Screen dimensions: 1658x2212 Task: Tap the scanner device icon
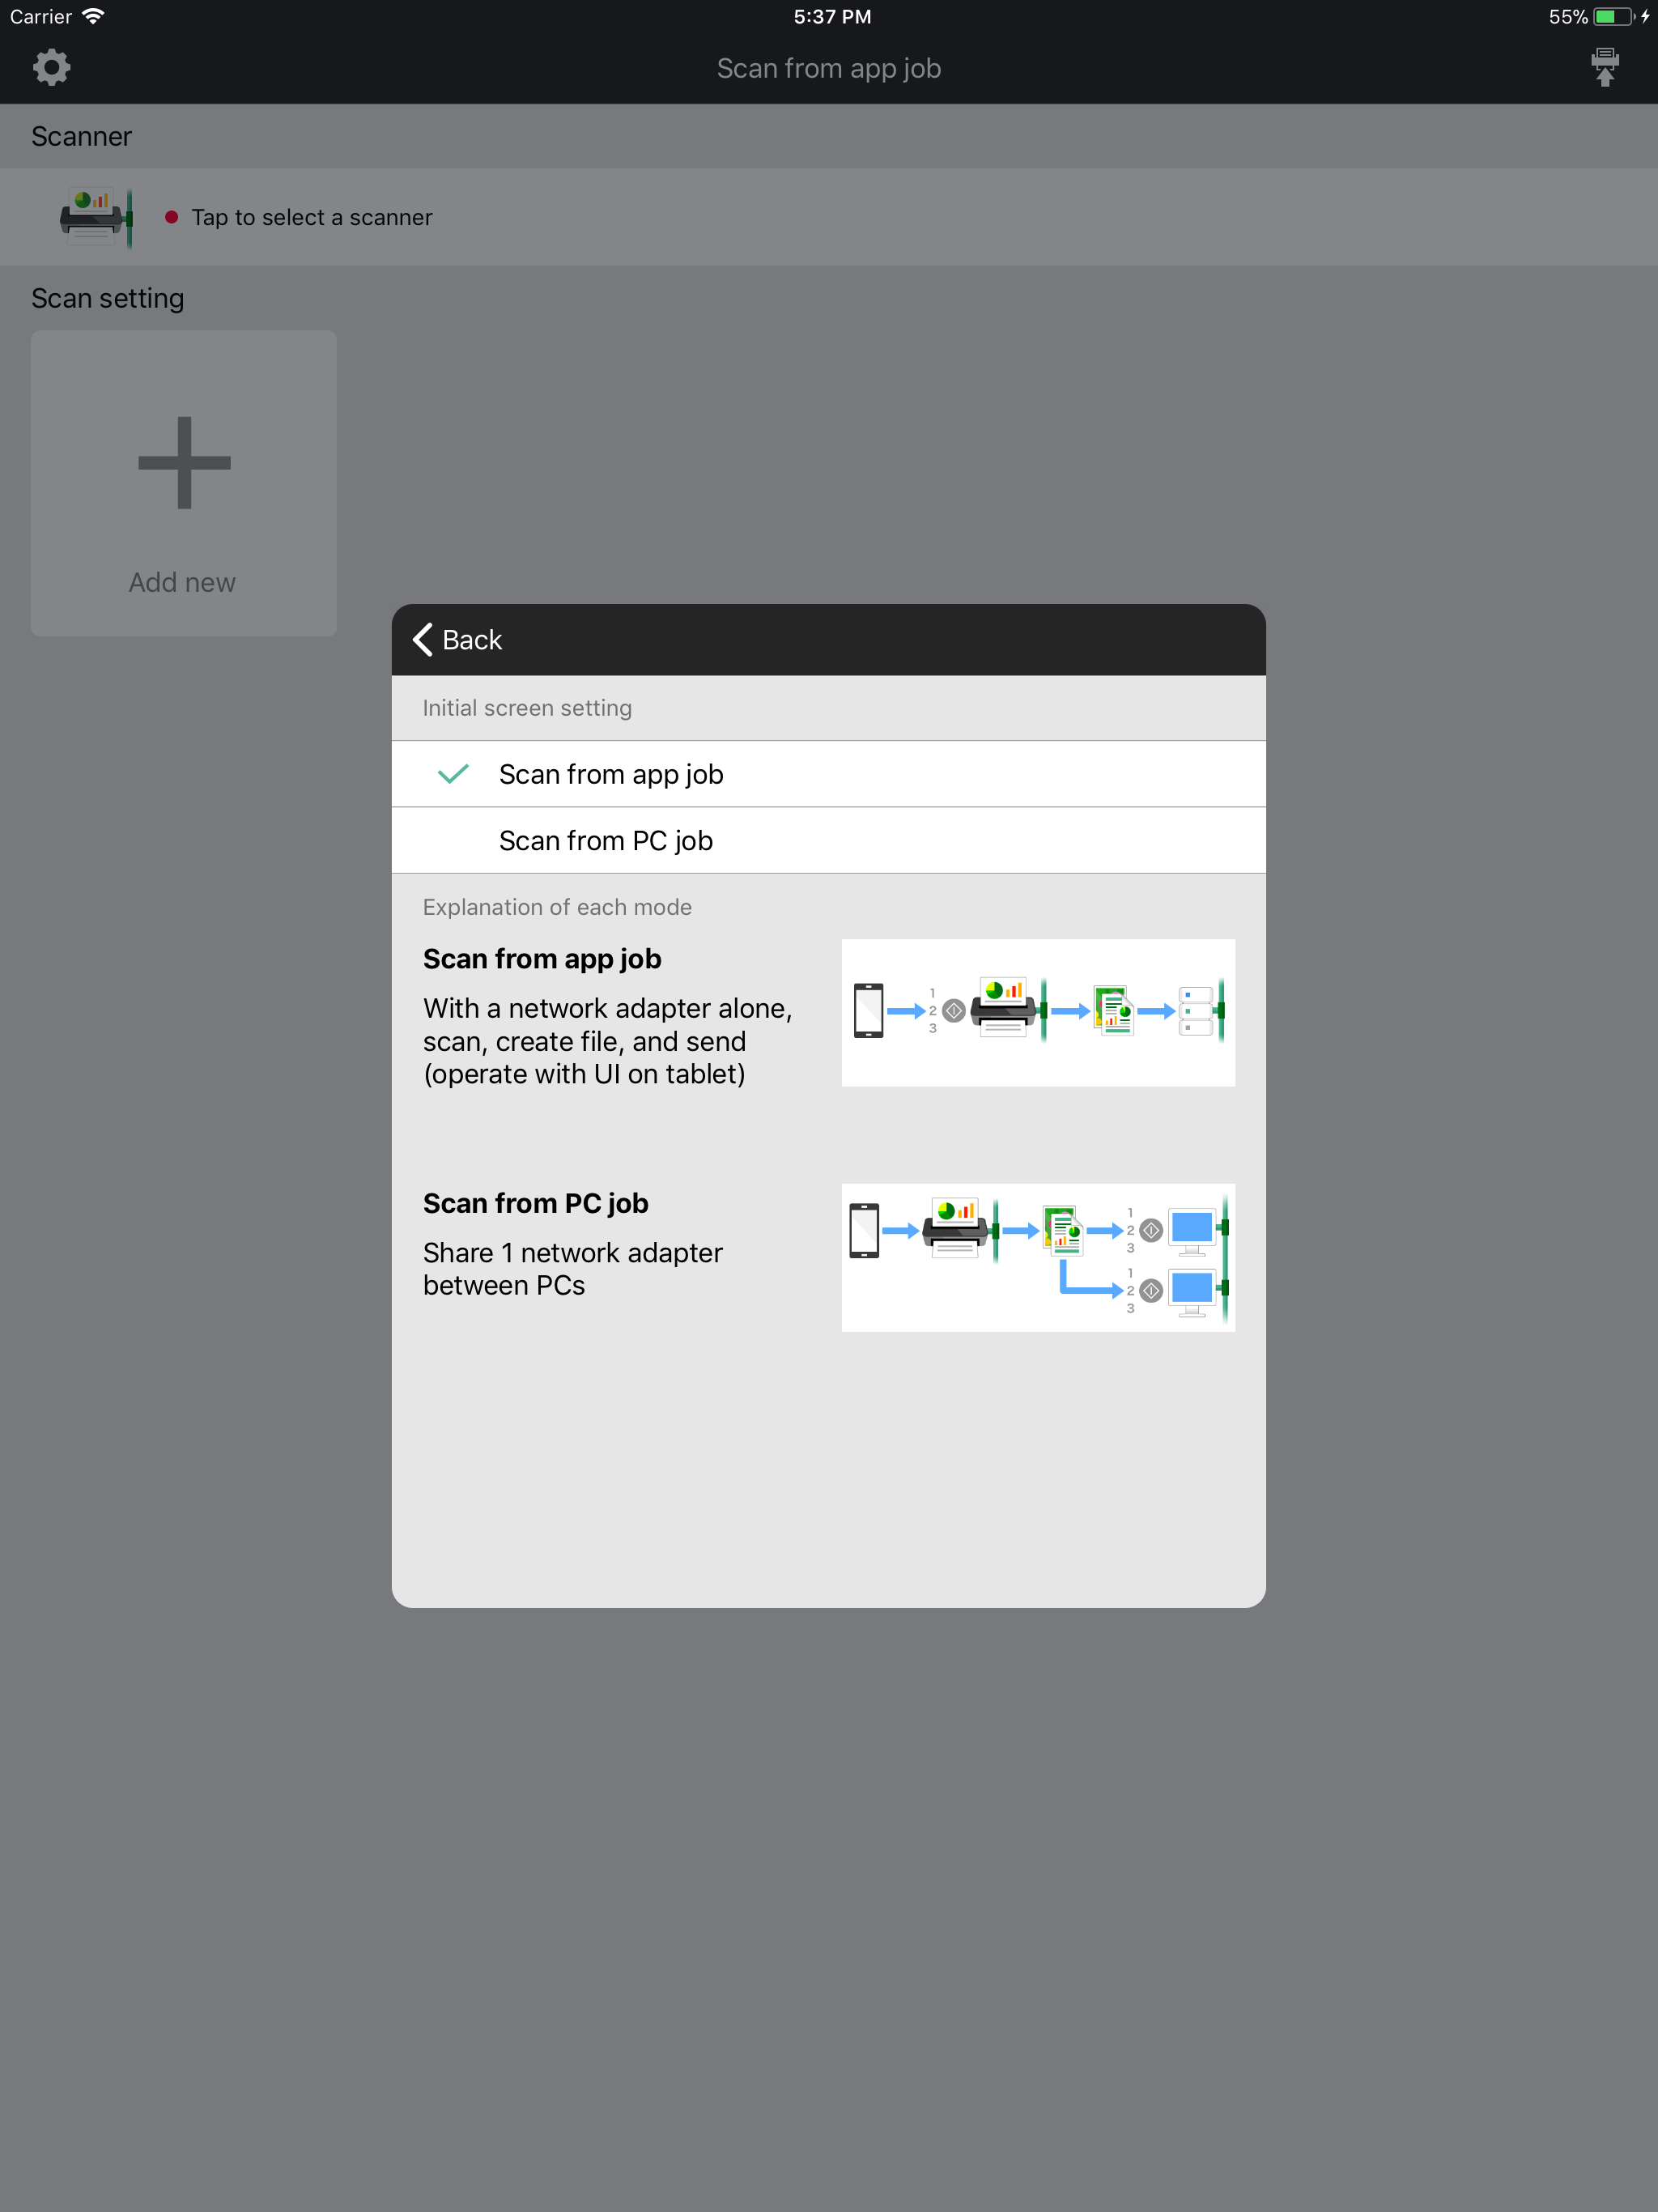click(x=95, y=217)
